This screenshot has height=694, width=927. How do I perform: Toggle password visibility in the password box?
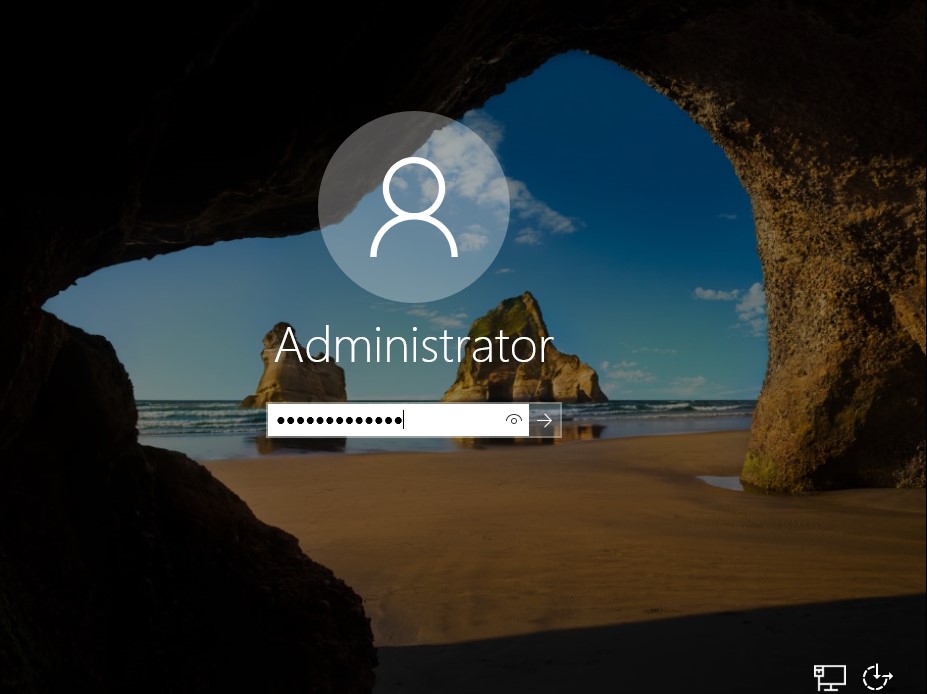pos(514,421)
